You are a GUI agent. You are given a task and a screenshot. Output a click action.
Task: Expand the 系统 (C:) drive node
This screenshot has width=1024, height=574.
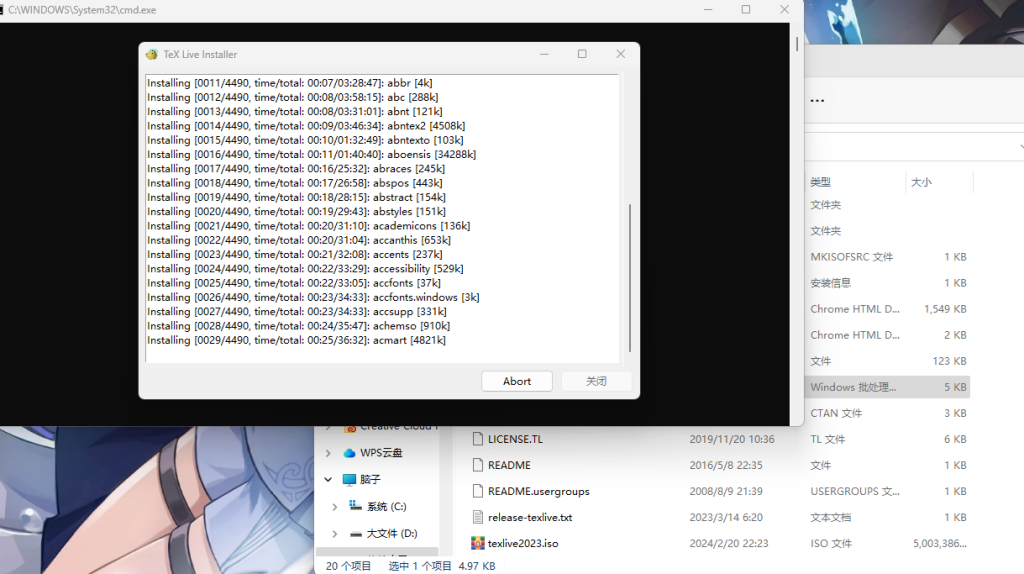tap(335, 507)
